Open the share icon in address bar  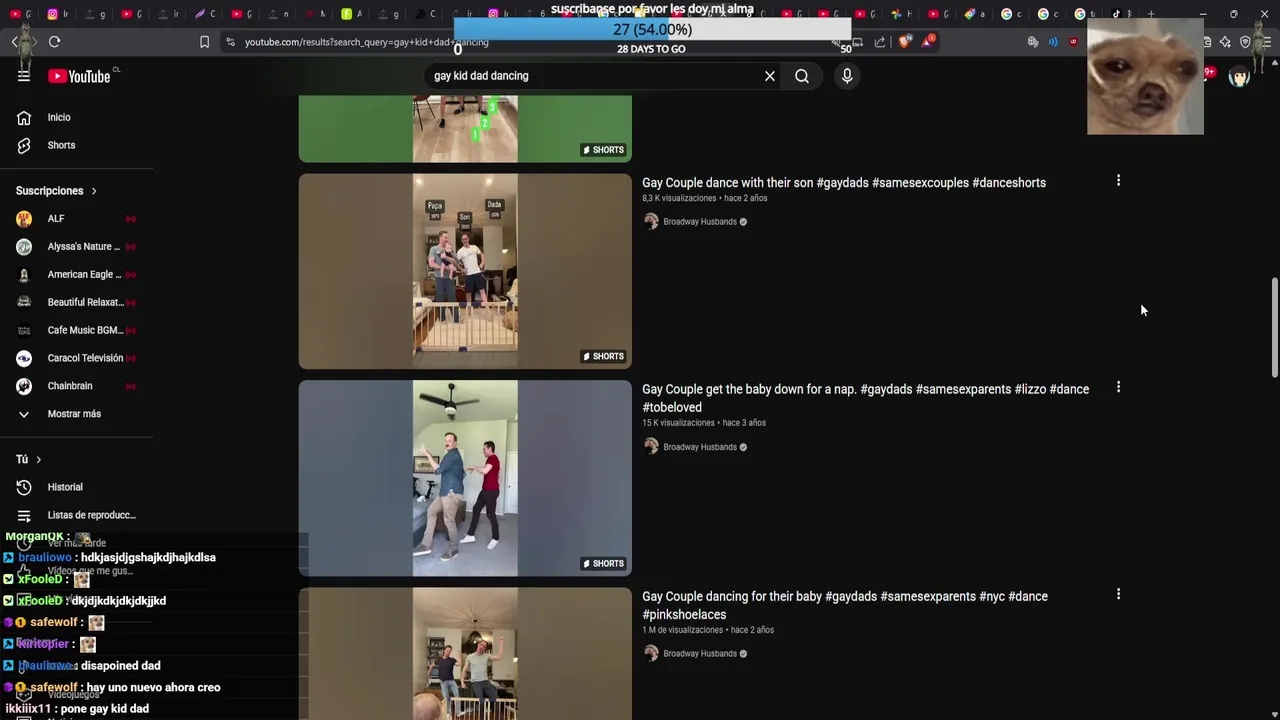[x=880, y=42]
